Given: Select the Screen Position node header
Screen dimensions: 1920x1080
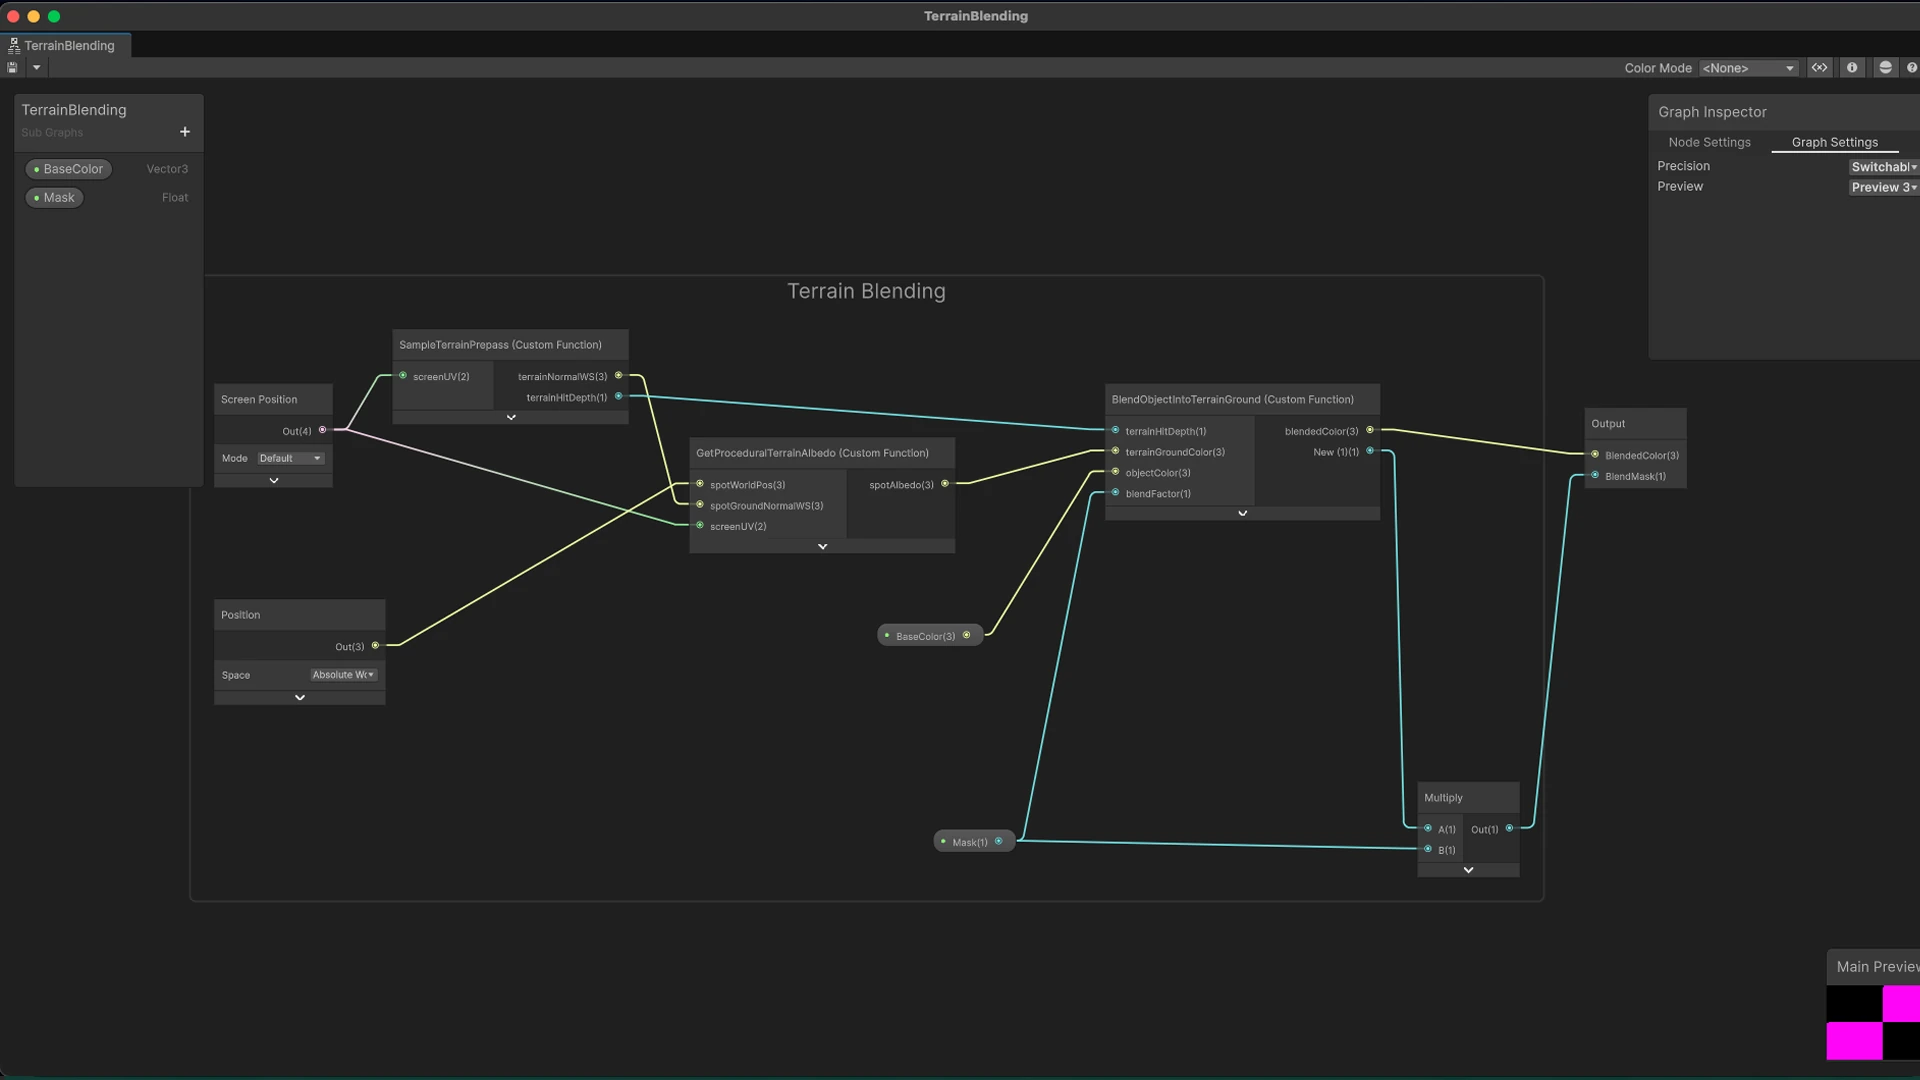Looking at the screenshot, I should 273,399.
